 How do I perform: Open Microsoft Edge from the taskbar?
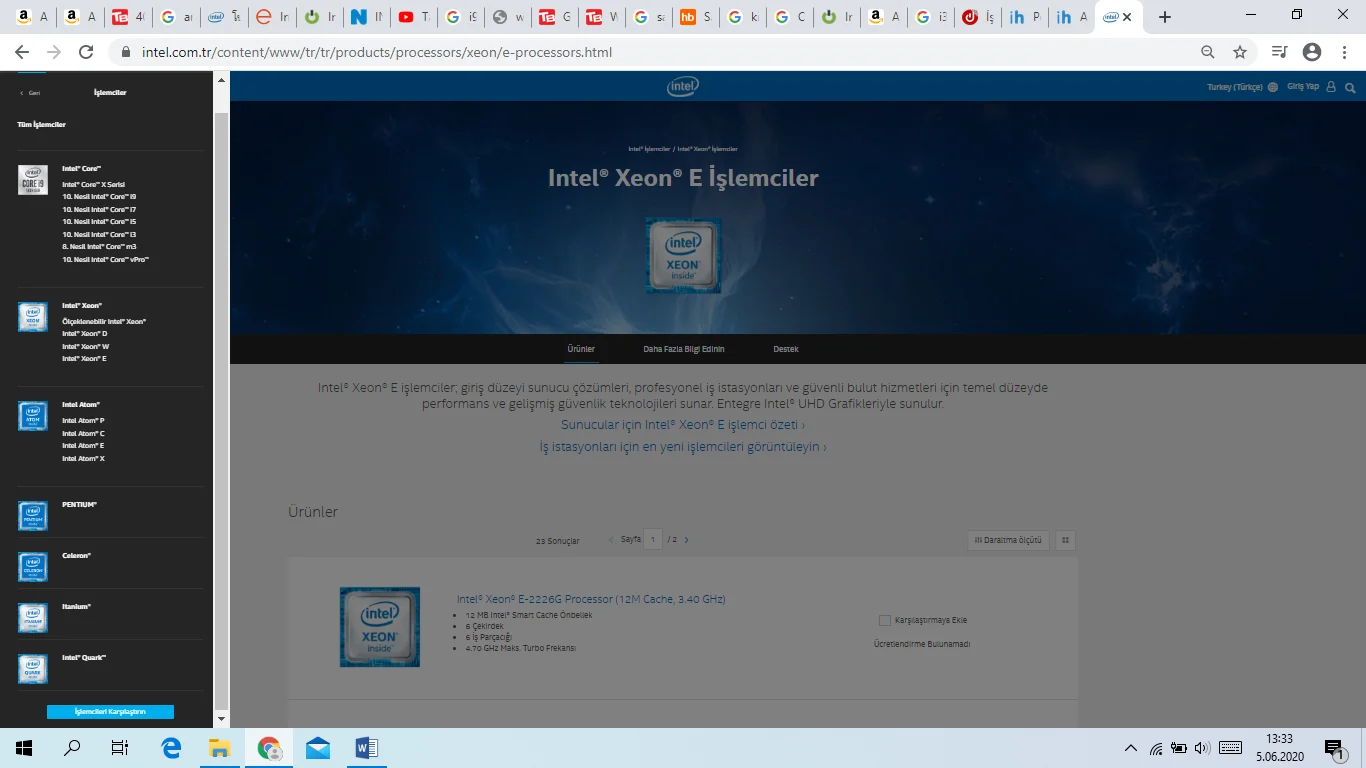tap(171, 748)
